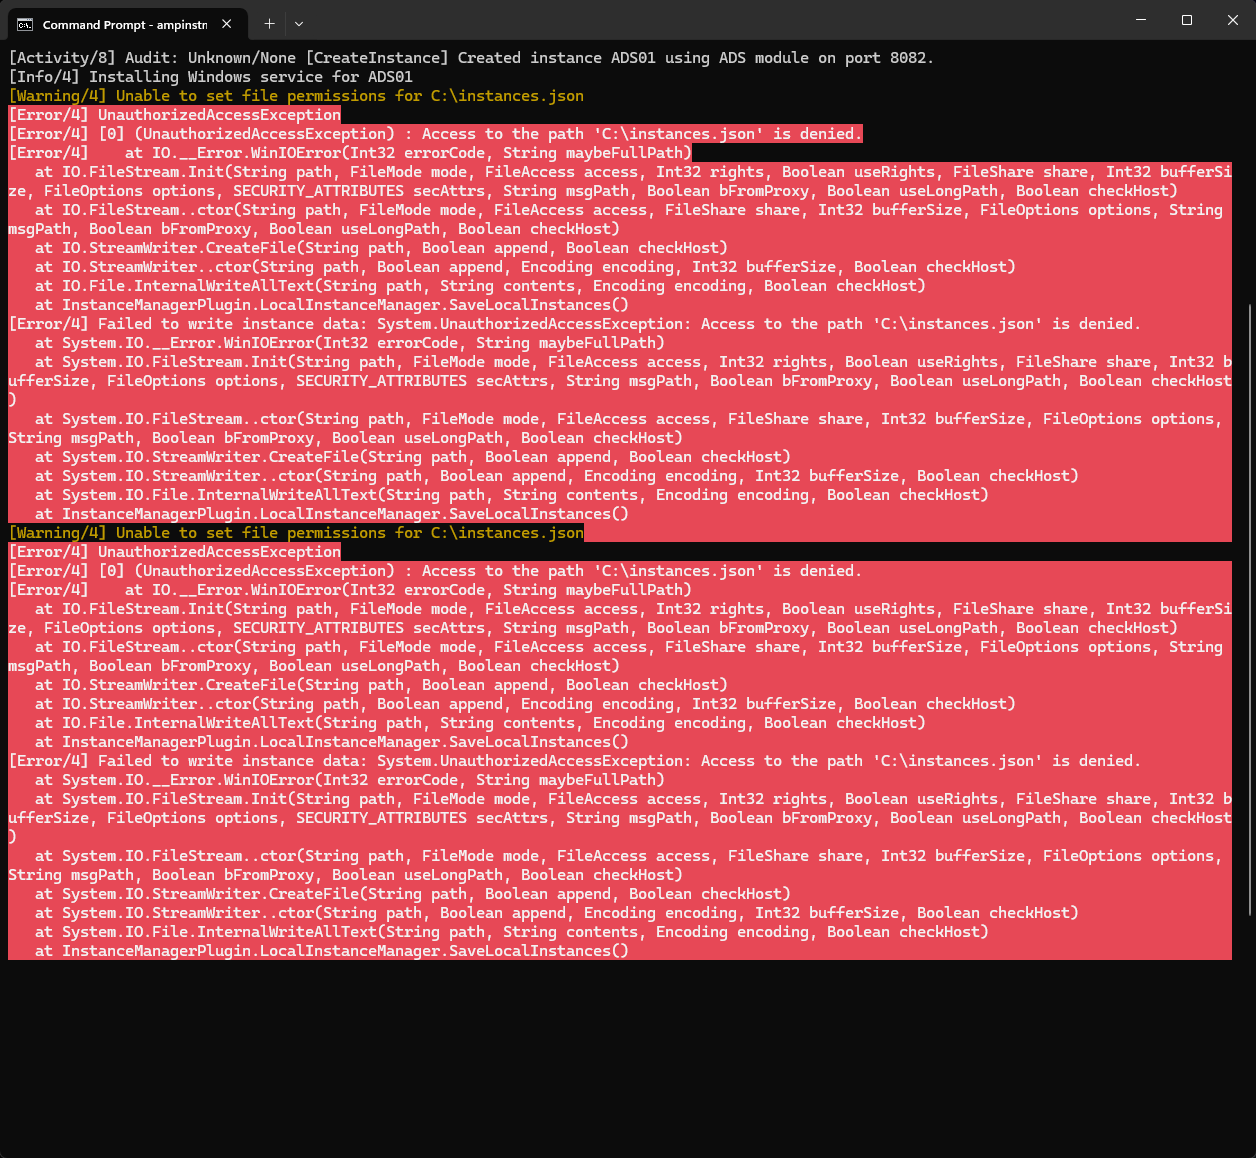
Task: Click the Installing Windows service for ADS01 line
Action: 210,77
